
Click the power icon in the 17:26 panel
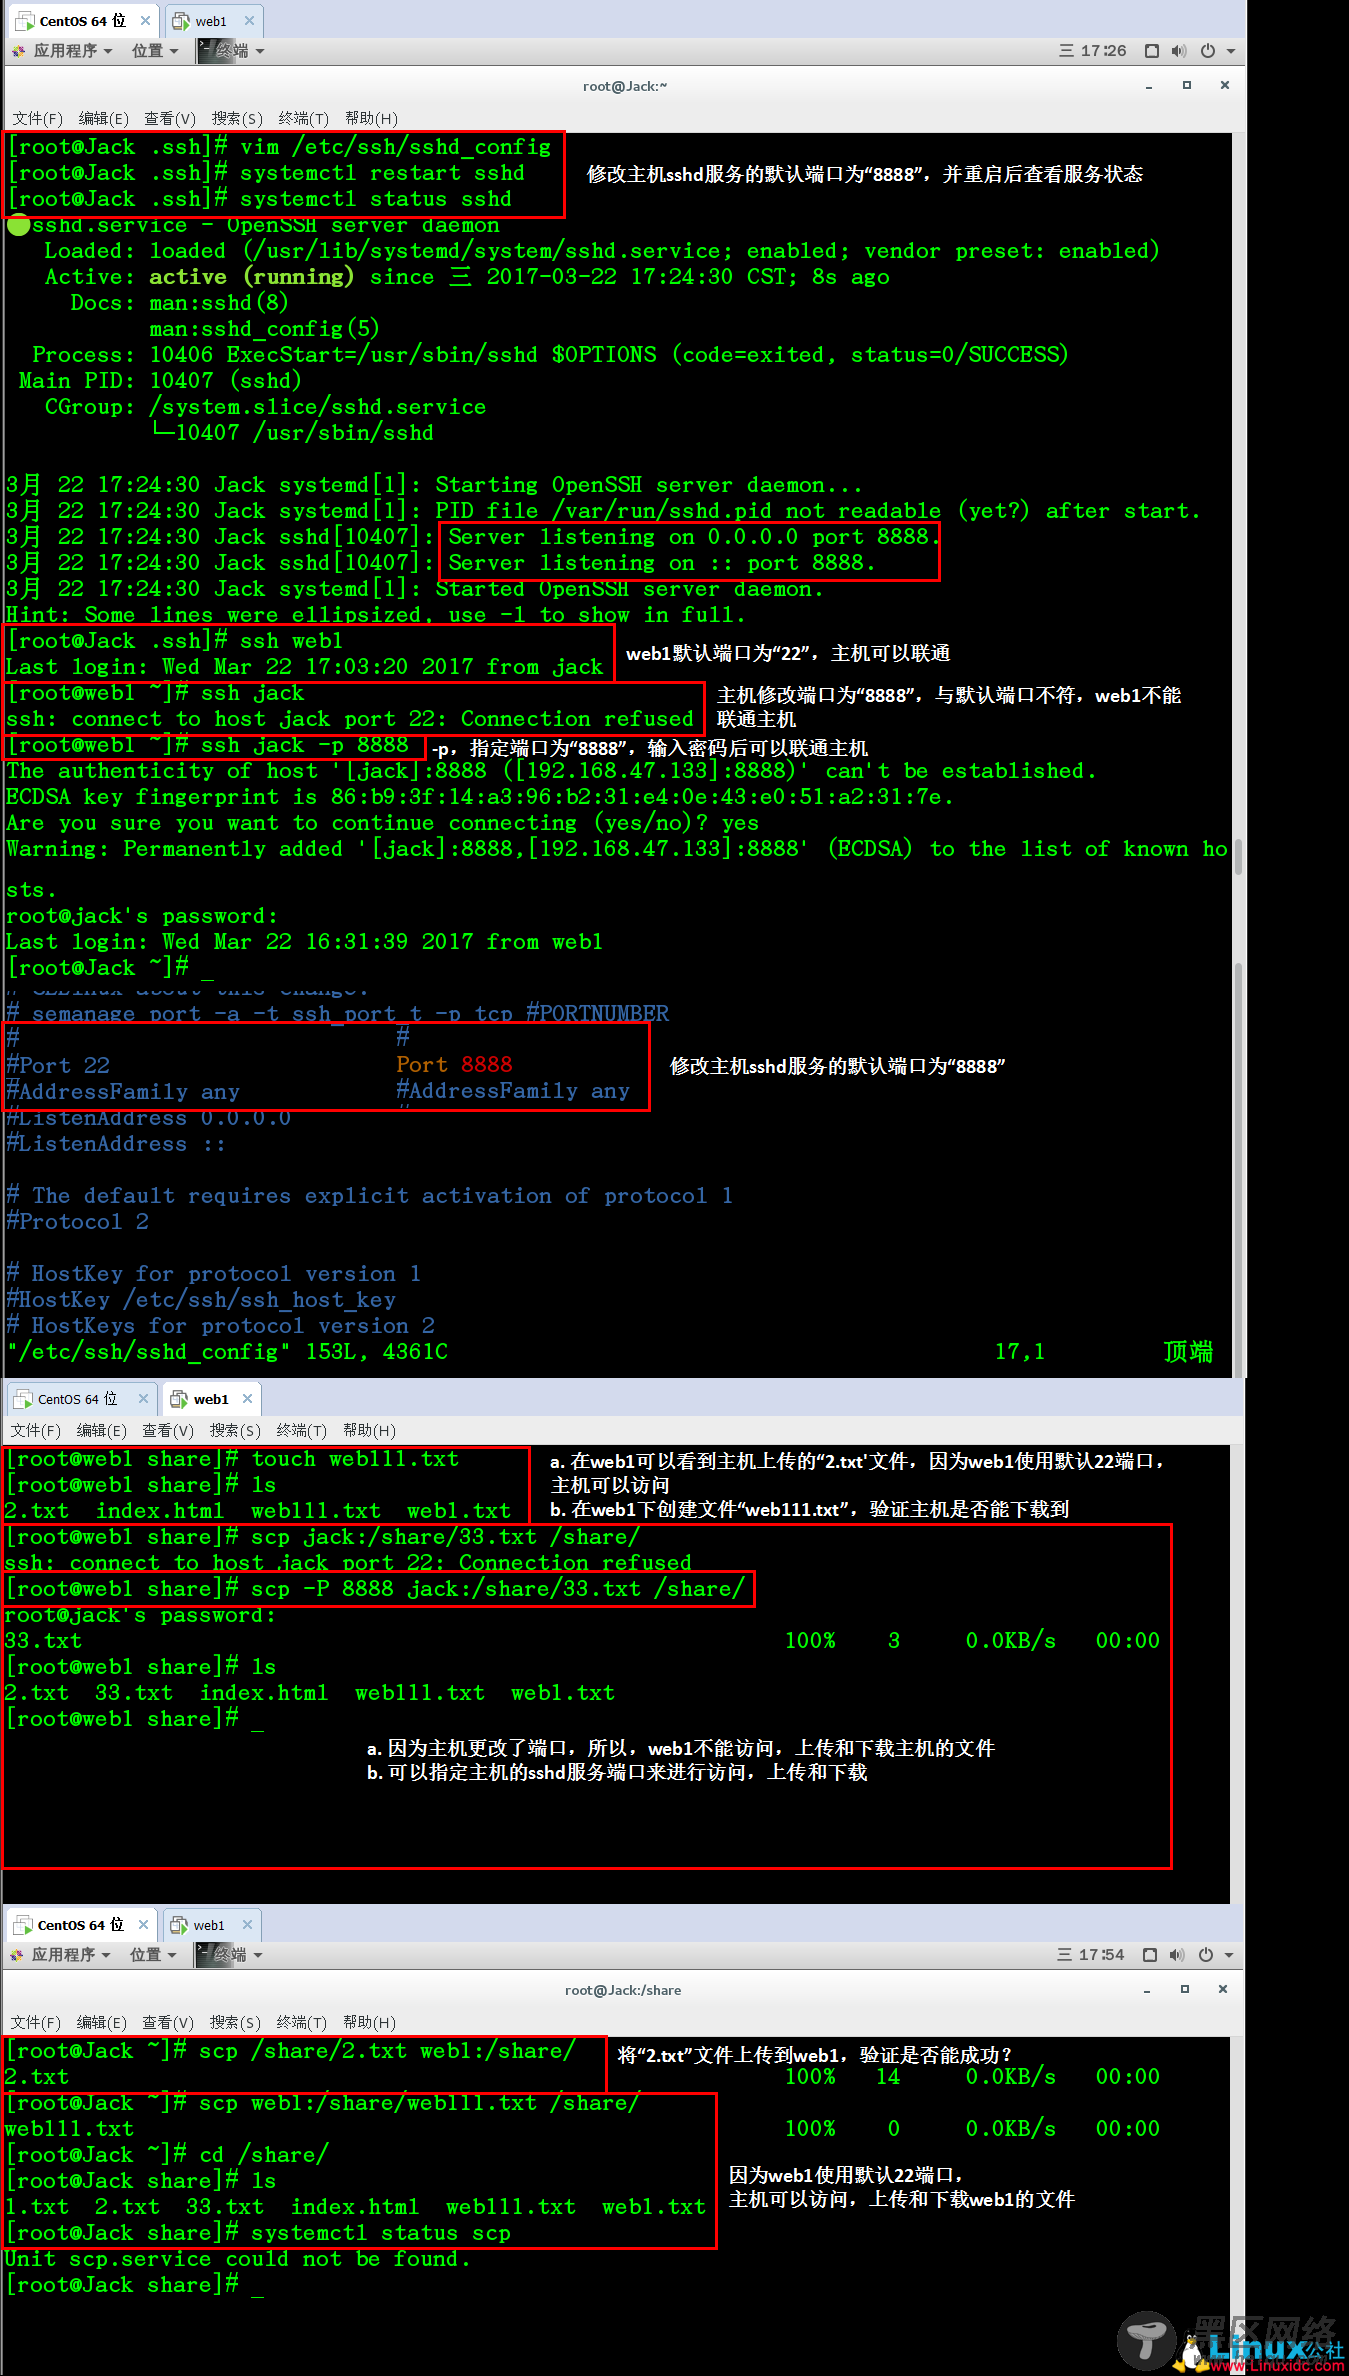pyautogui.click(x=1208, y=51)
